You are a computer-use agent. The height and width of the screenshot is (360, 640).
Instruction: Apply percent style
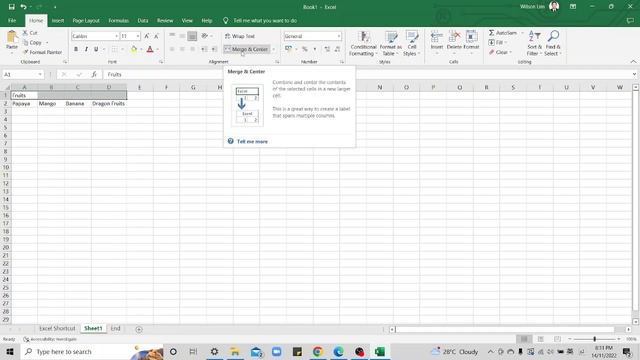[x=304, y=49]
